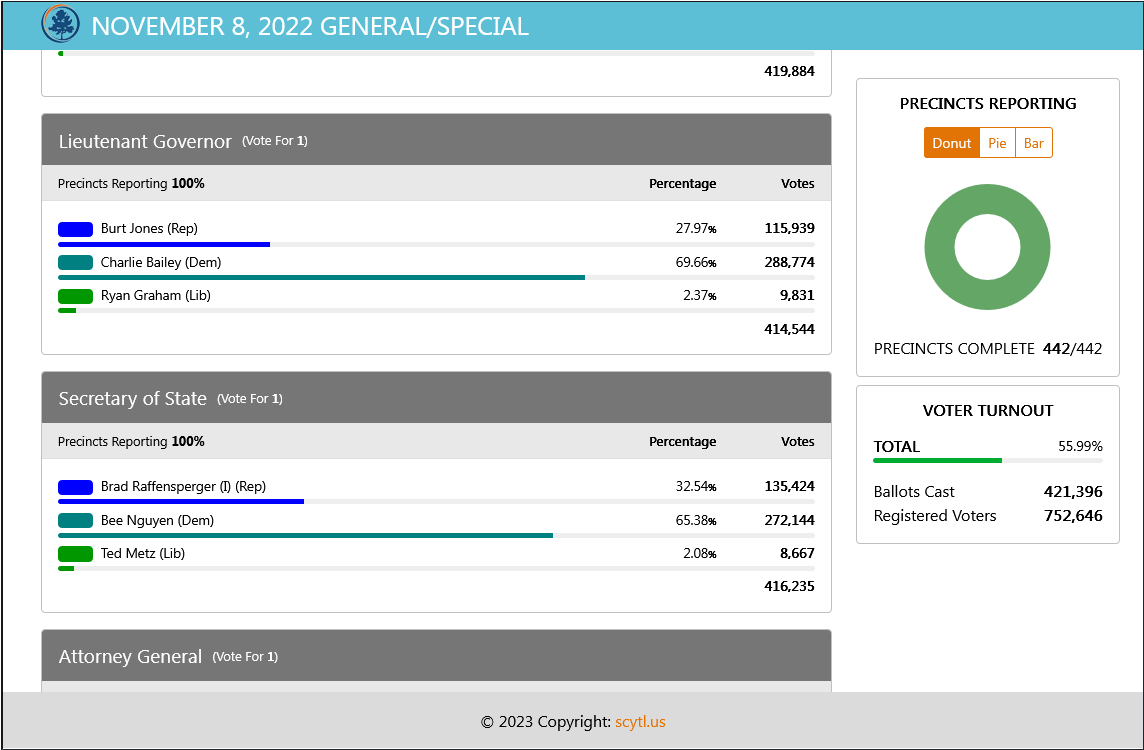Screen dimensions: 1144x750
Task: Select the Lieutenant Governor contest header
Action: click(436, 140)
